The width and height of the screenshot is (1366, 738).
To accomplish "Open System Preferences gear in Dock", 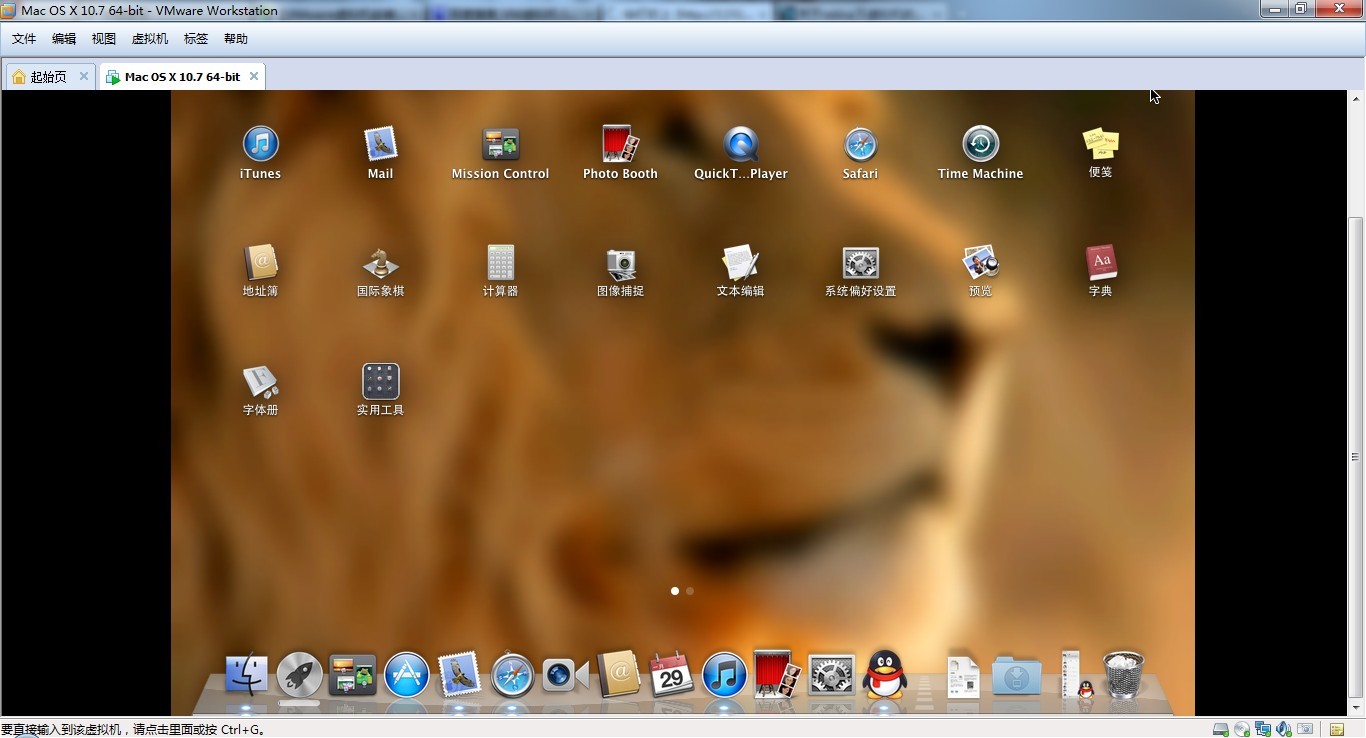I will click(x=831, y=676).
